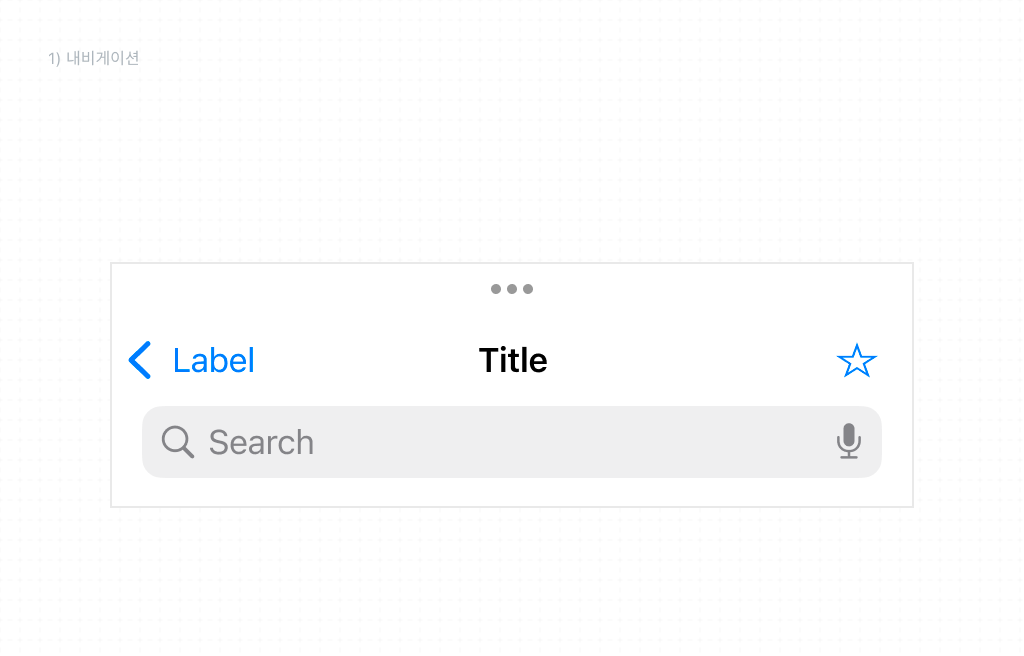Click white area below the search bar inside frame
The image size is (1024, 656).
tap(512, 493)
